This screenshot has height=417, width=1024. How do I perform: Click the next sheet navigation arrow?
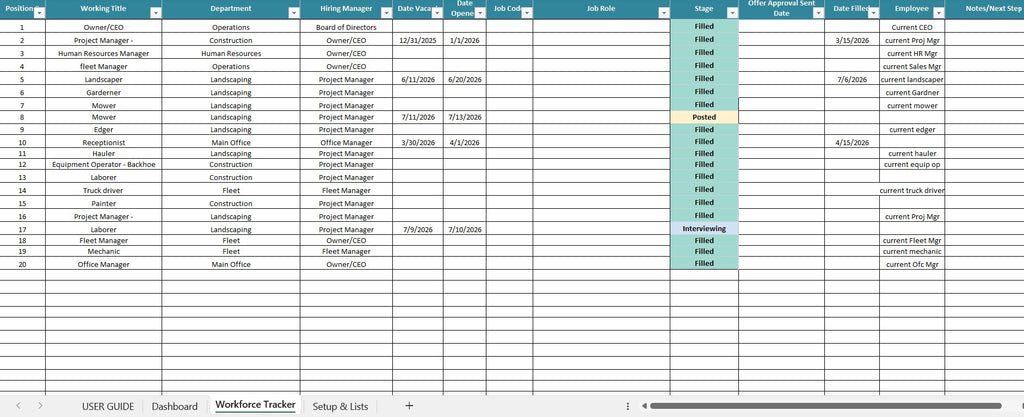point(40,406)
